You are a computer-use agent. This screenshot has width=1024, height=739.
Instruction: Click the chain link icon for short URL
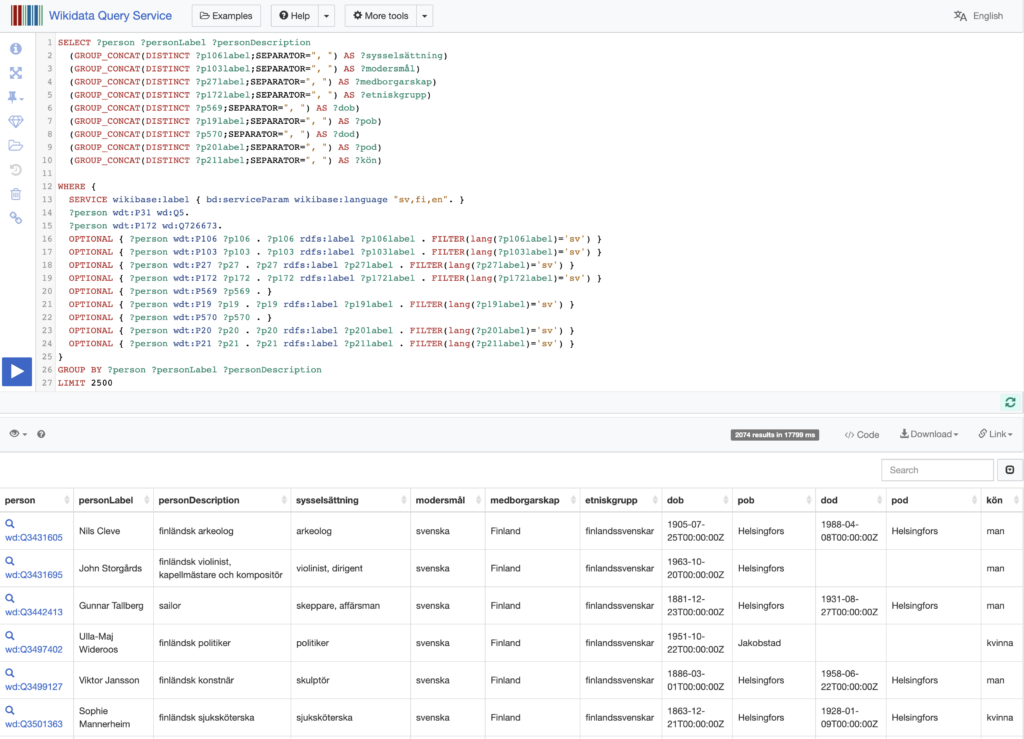tap(16, 218)
